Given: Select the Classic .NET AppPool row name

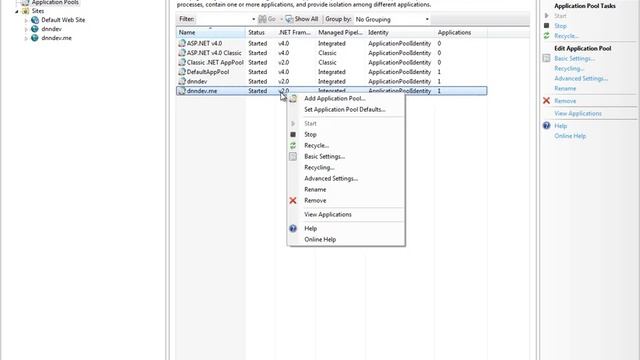Looking at the screenshot, I should (215, 62).
